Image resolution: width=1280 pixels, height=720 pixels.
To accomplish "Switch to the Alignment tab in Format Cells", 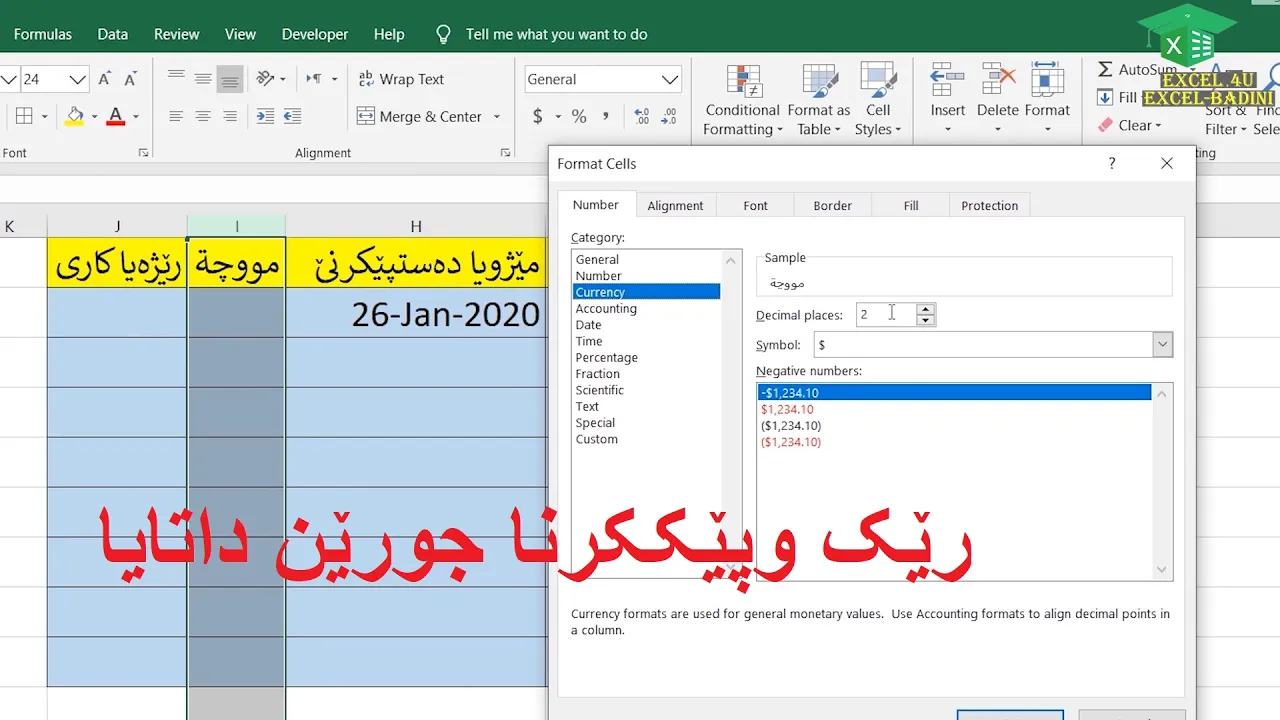I will pyautogui.click(x=675, y=205).
